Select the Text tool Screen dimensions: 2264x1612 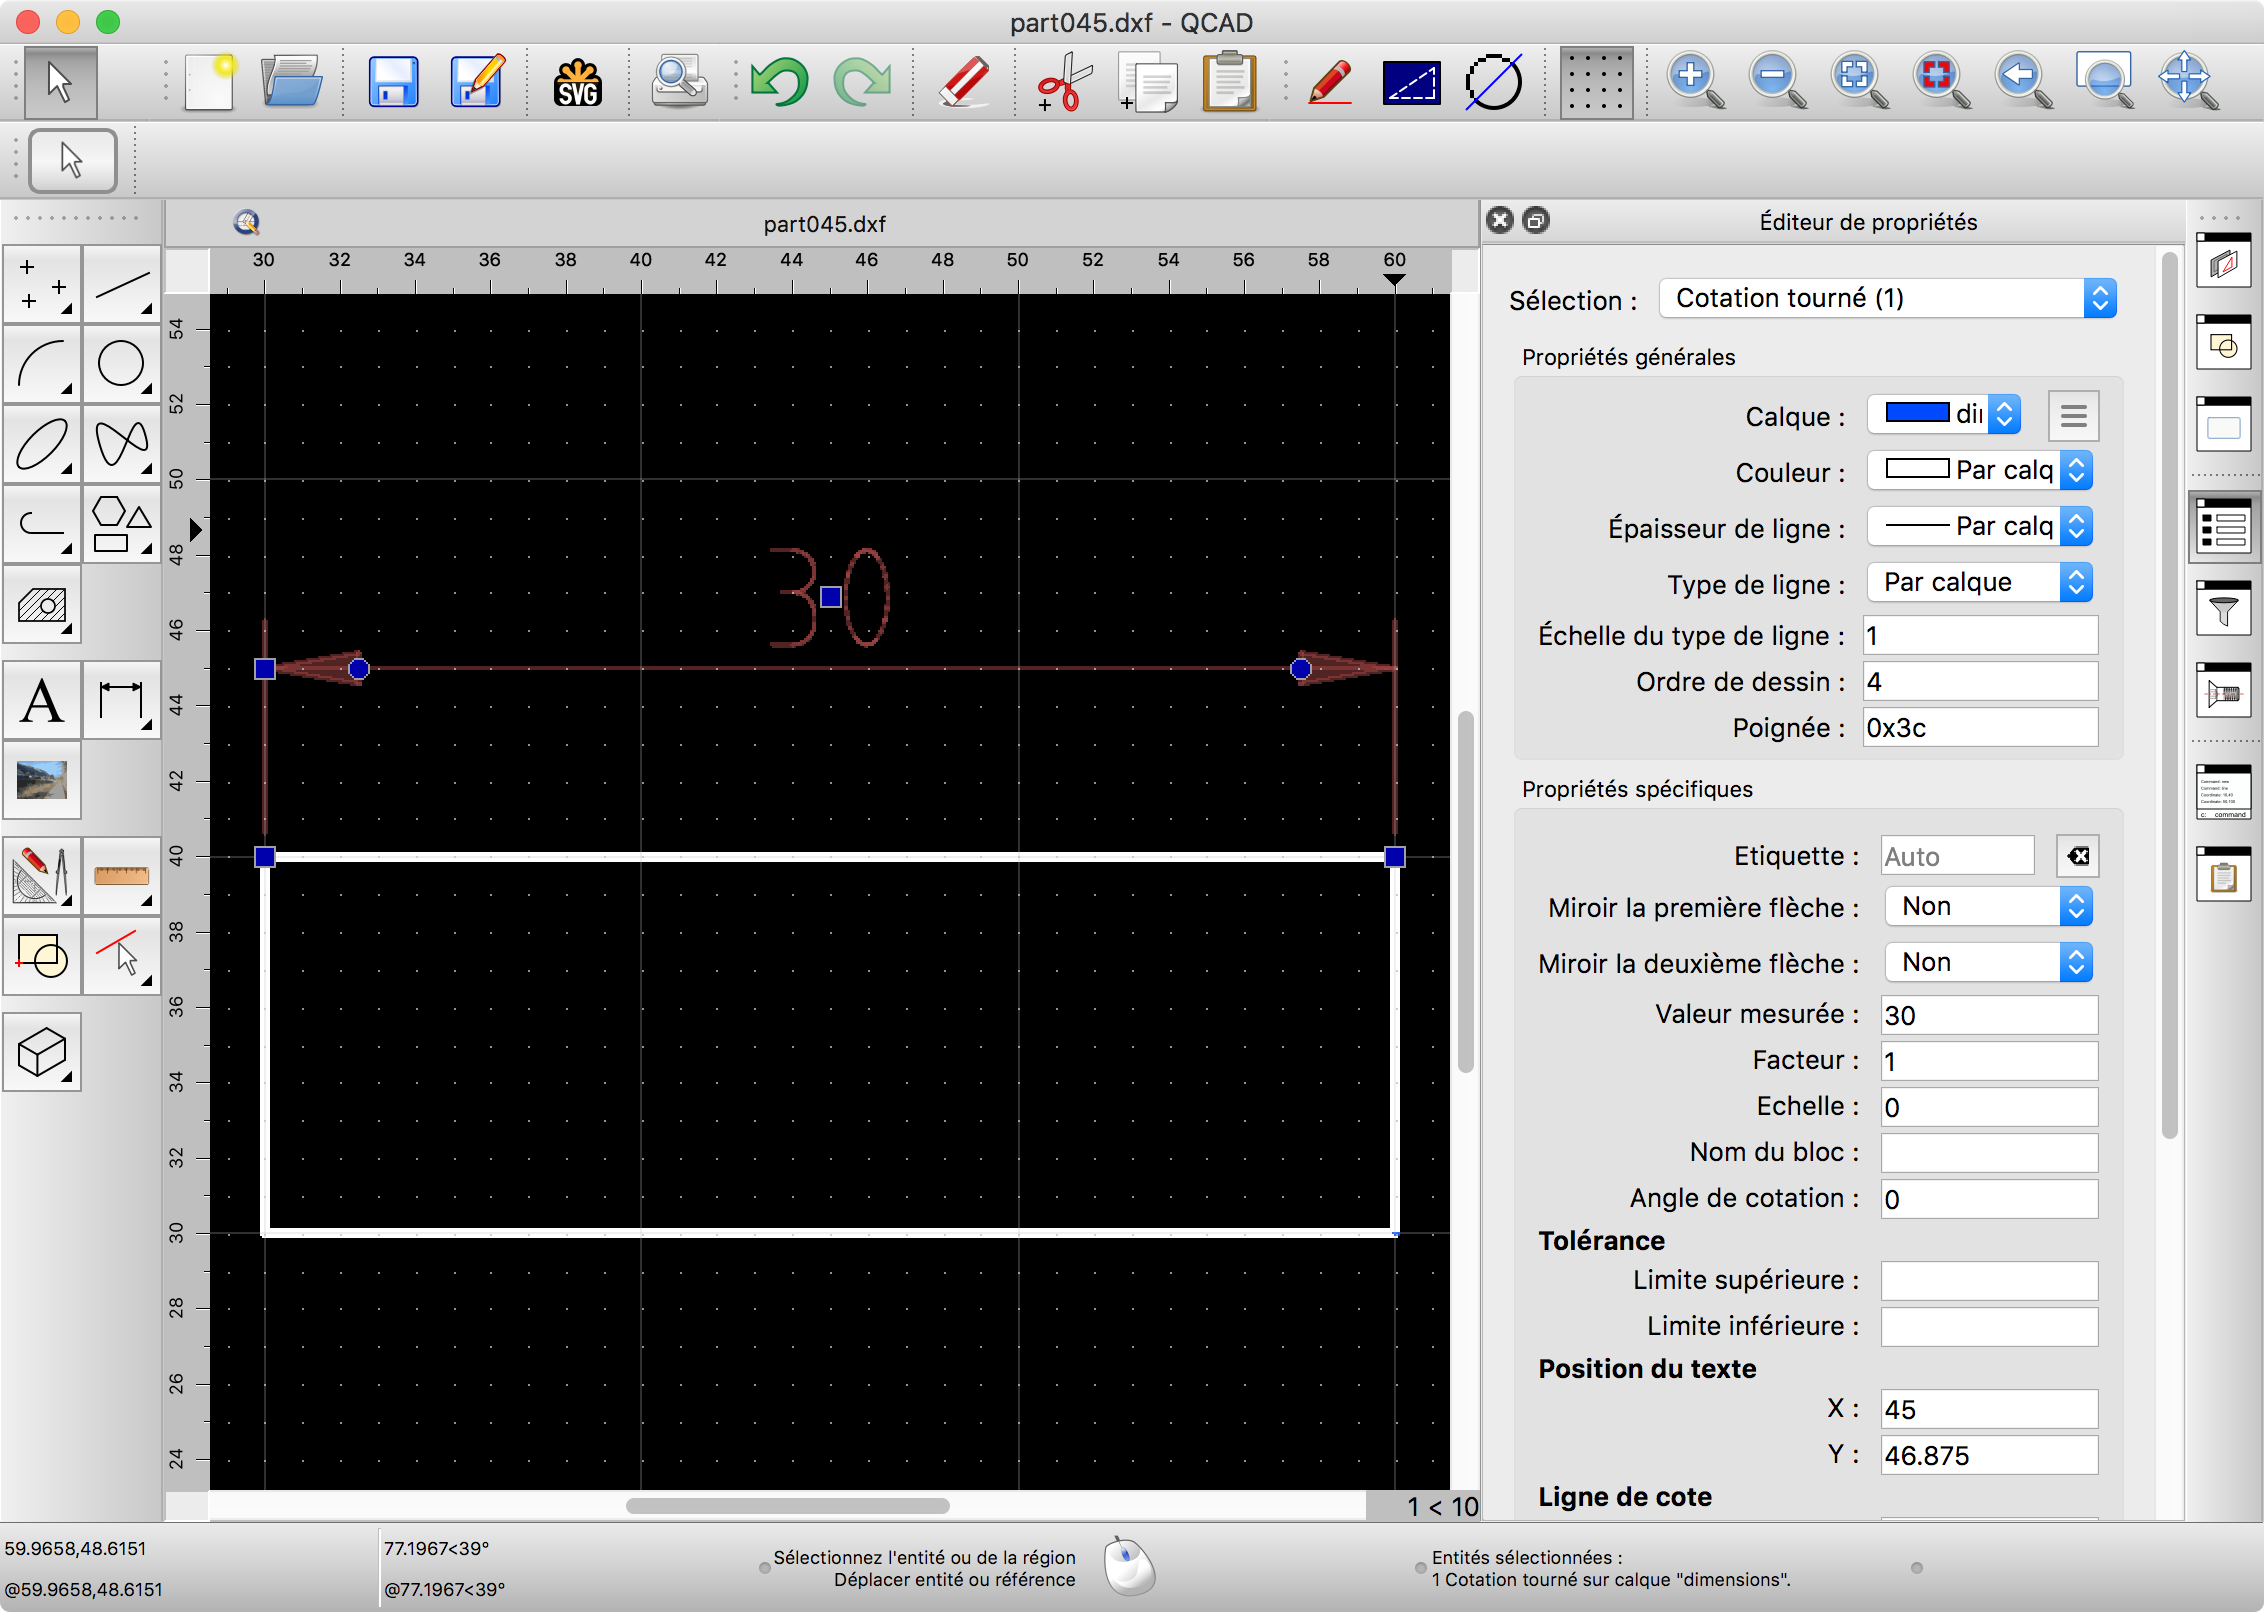pos(42,701)
